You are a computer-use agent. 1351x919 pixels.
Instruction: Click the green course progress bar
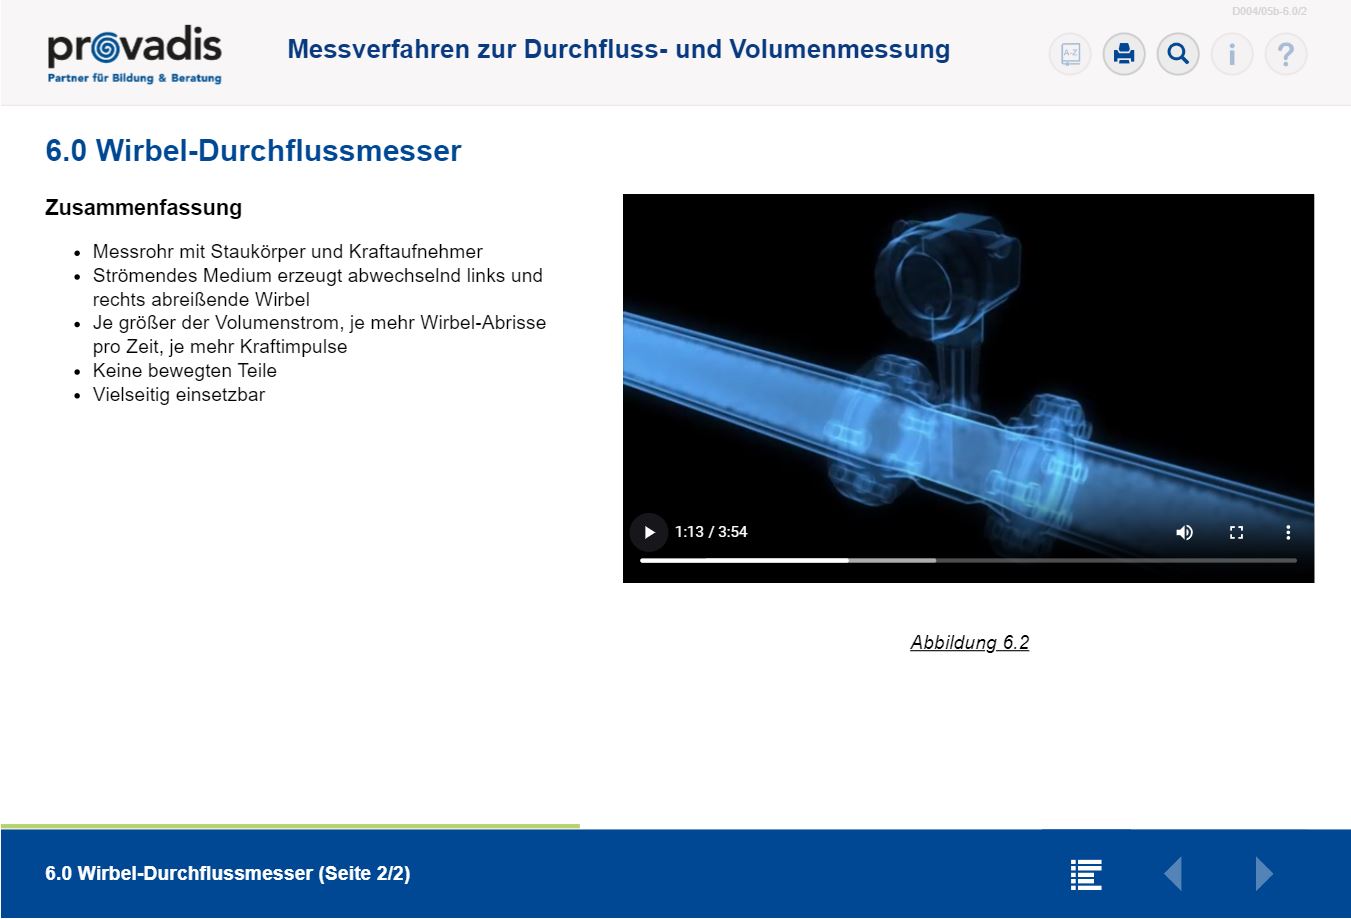(290, 826)
